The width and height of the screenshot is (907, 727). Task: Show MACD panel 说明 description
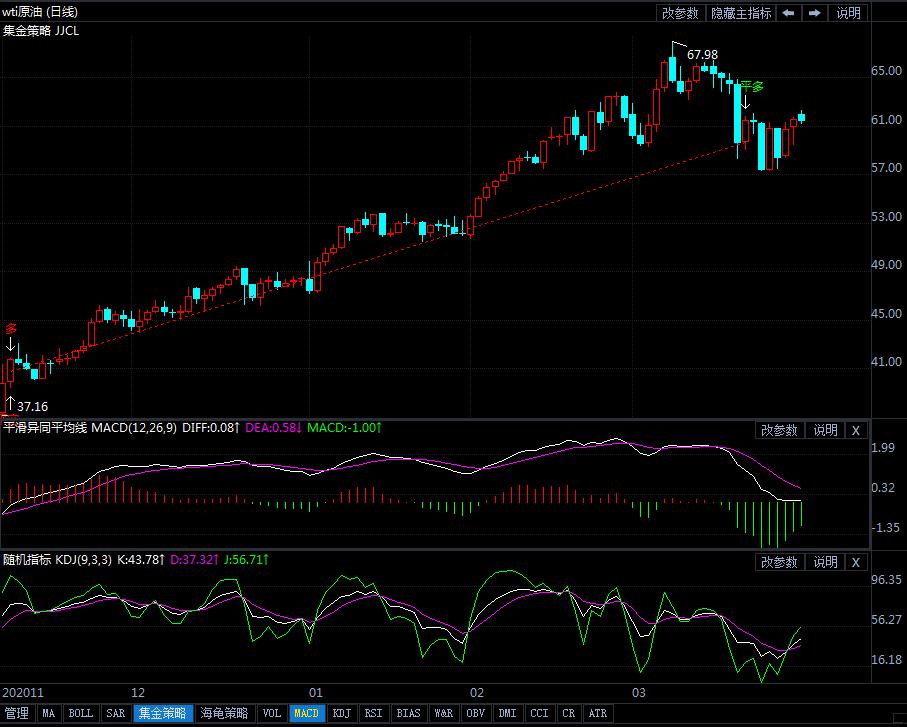(825, 430)
